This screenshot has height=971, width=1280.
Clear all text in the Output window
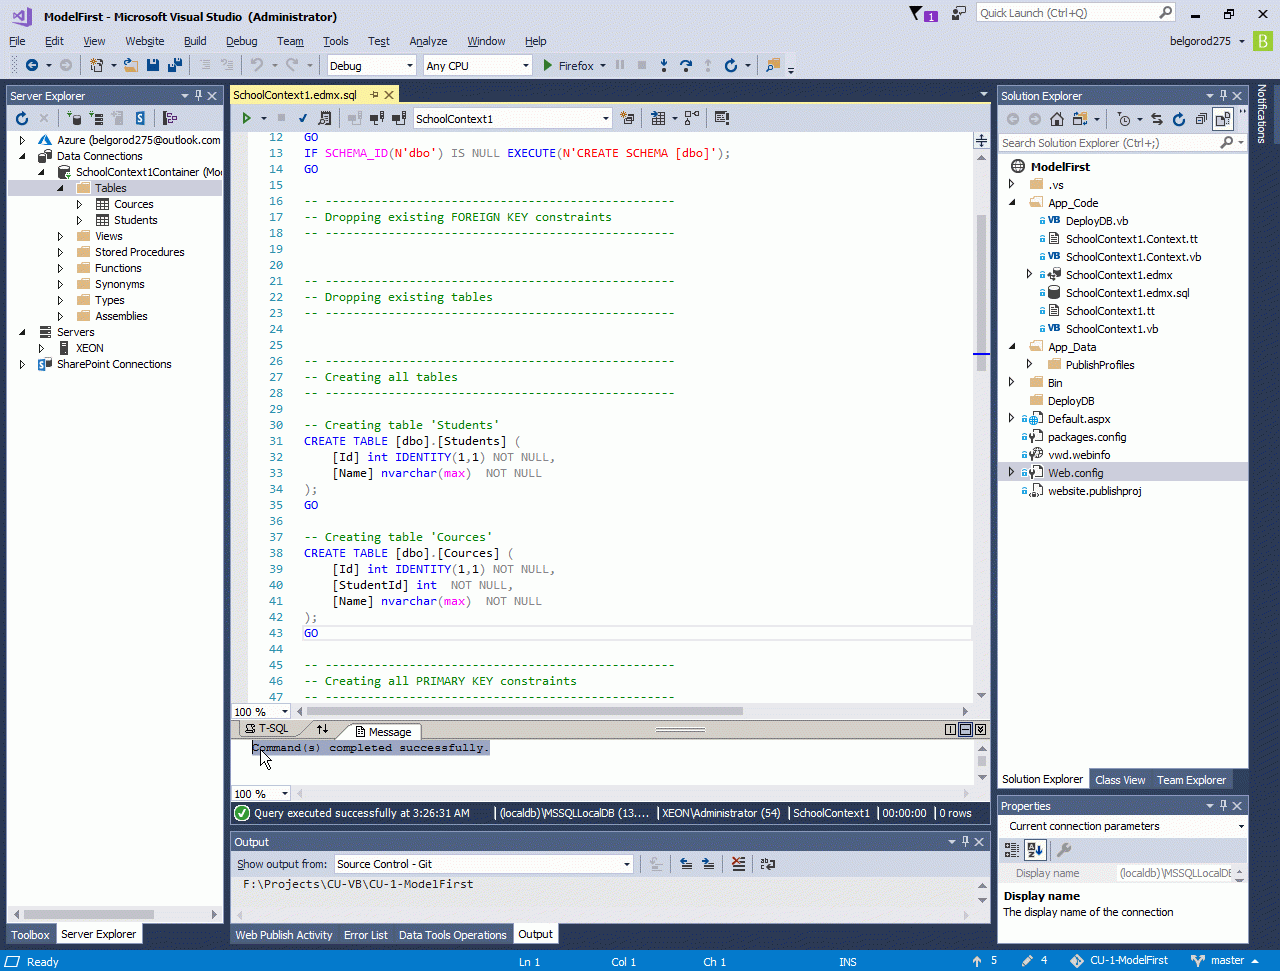point(738,864)
